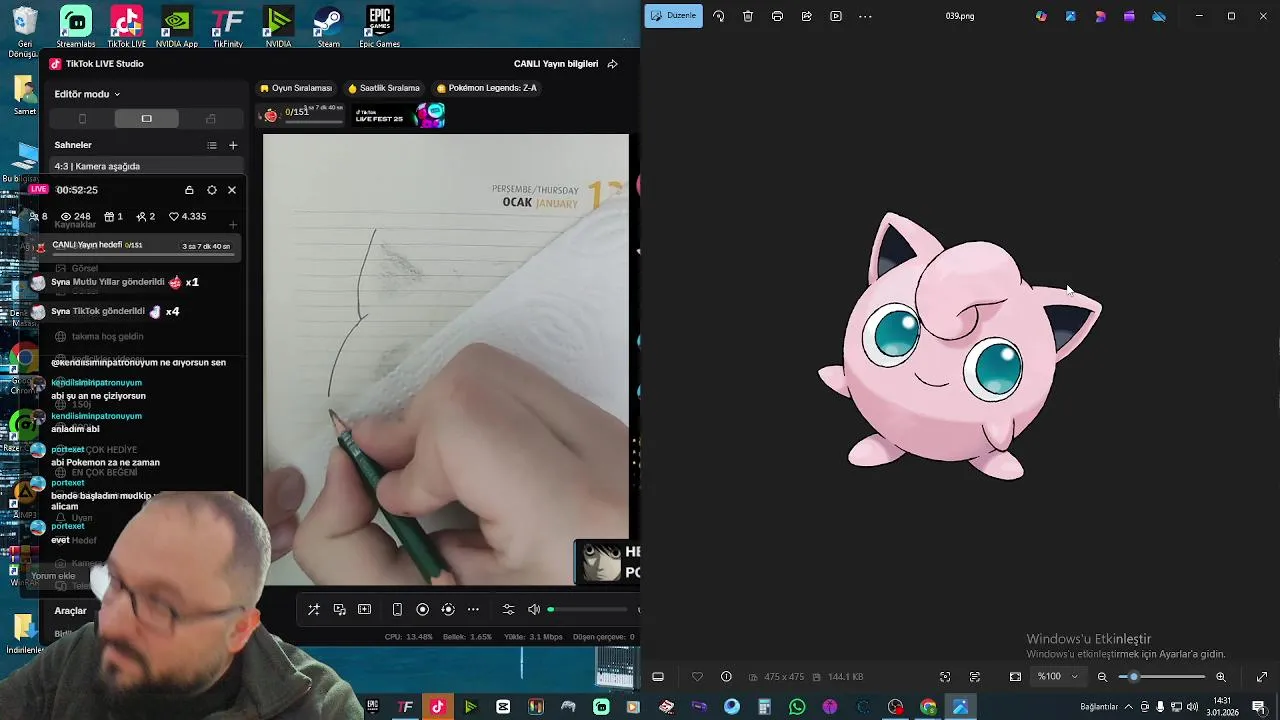Image resolution: width=1280 pixels, height=720 pixels.
Task: Toggle the overlay lock icon
Action: tap(189, 190)
